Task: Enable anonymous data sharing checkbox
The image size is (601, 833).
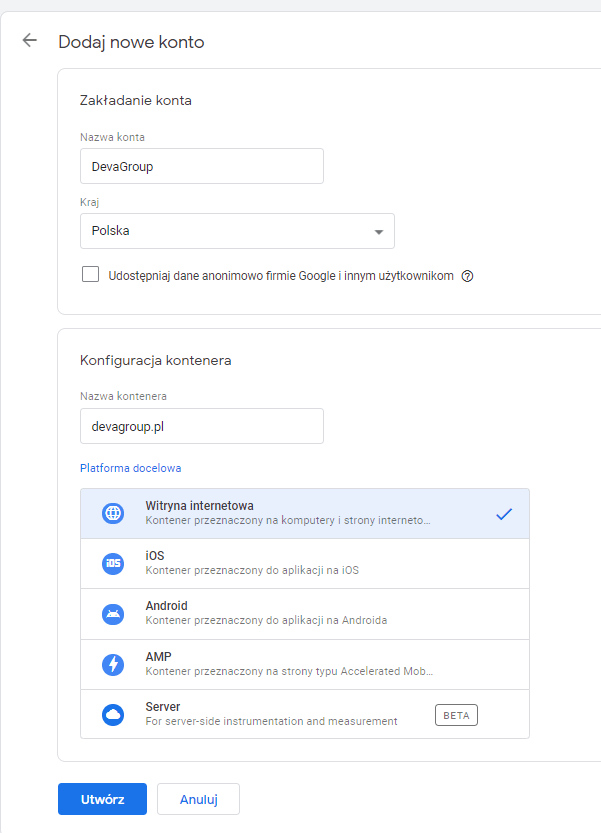Action: click(91, 275)
